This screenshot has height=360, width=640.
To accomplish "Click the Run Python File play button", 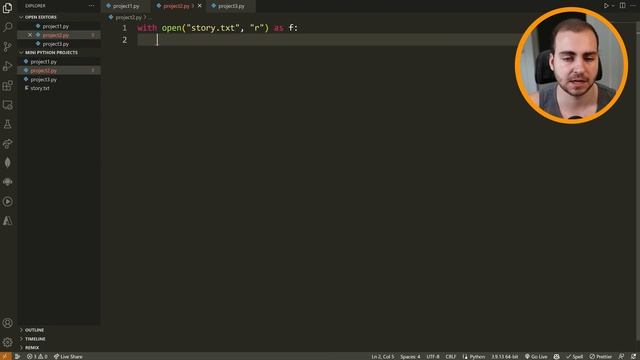I will [606, 6].
